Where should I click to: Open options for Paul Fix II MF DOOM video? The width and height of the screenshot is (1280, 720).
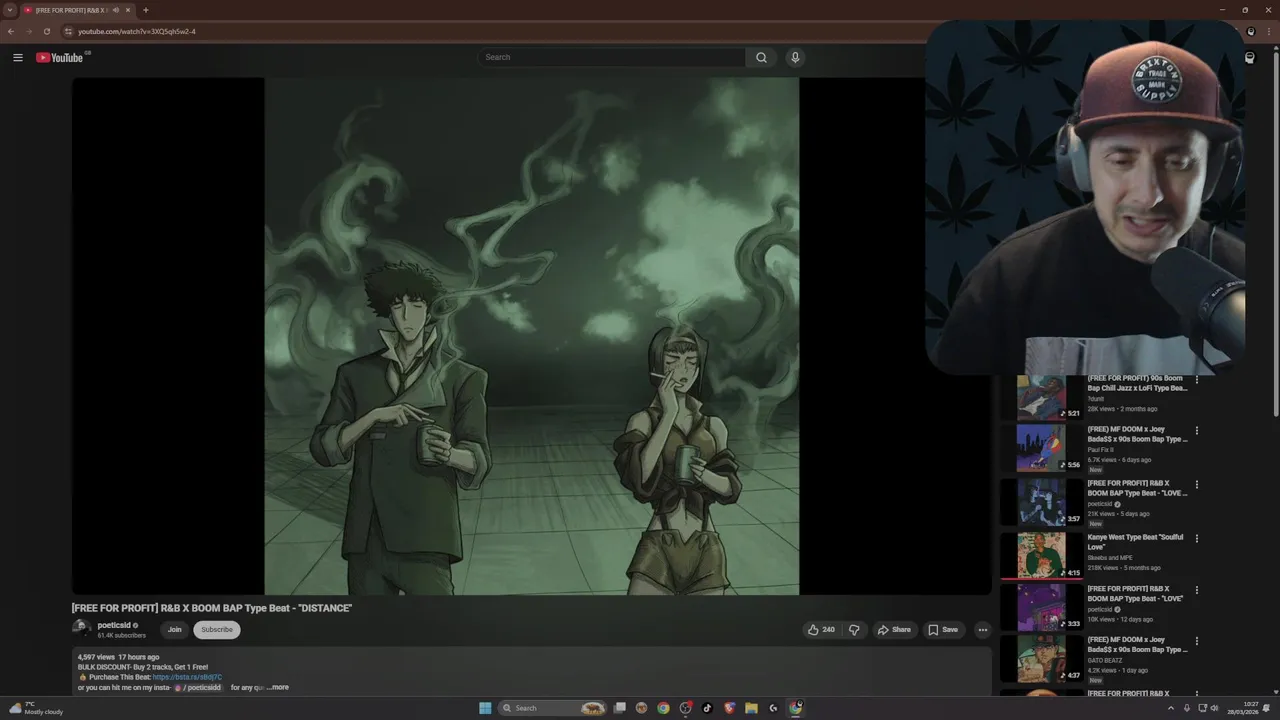point(1196,431)
